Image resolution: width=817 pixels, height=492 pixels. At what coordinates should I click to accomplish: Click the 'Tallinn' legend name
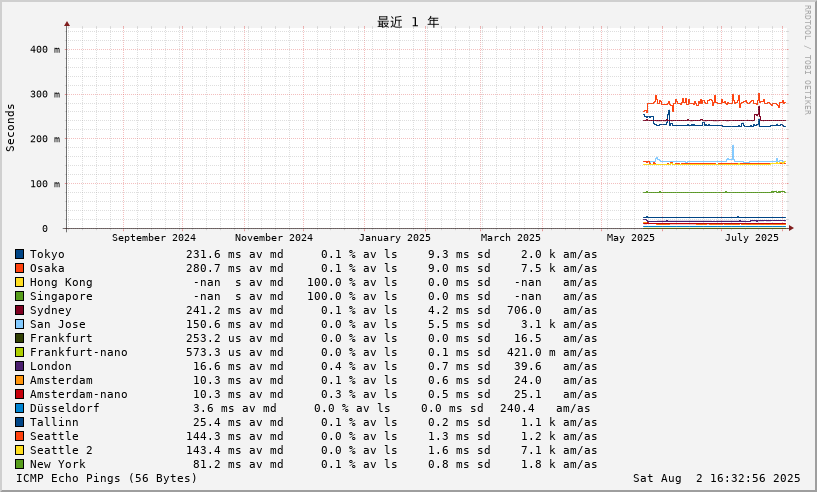[x=54, y=422]
